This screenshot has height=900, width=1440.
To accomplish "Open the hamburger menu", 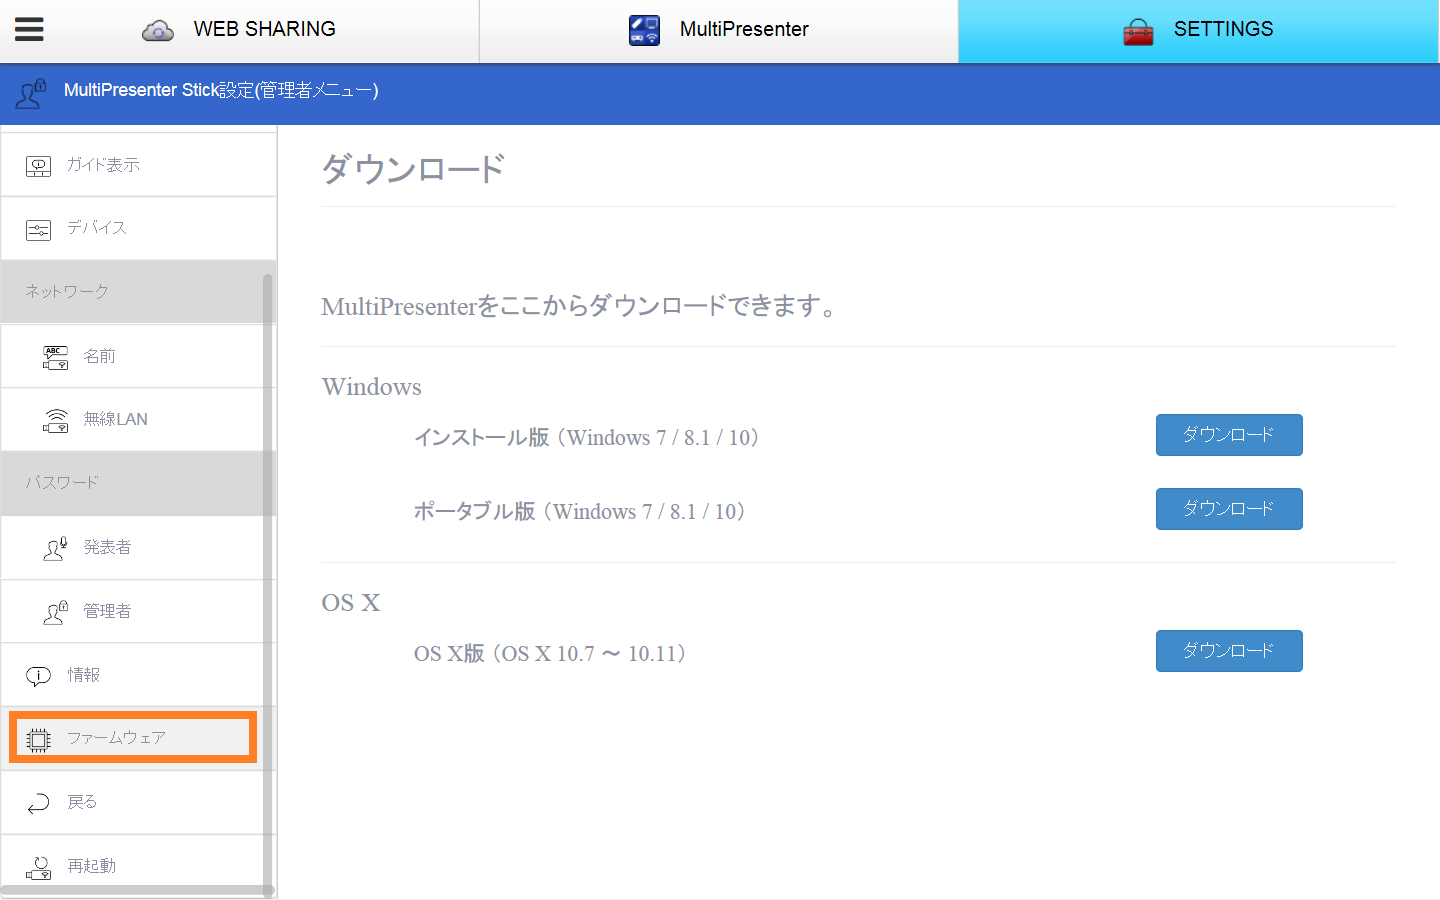I will (29, 29).
